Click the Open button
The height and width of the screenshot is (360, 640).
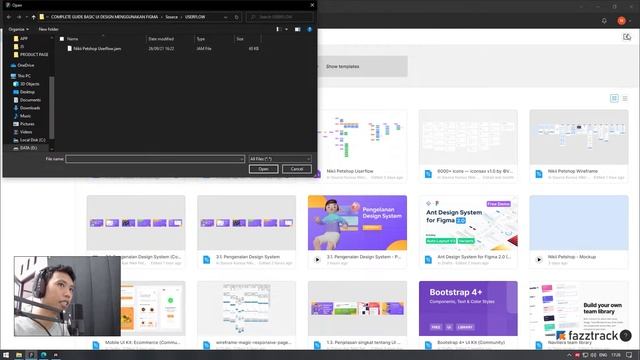[263, 169]
